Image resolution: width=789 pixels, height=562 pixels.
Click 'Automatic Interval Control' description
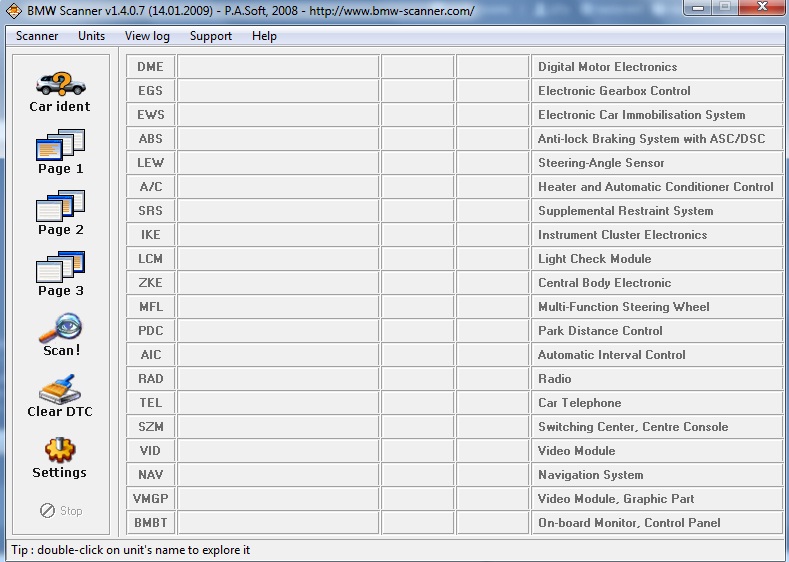click(611, 355)
